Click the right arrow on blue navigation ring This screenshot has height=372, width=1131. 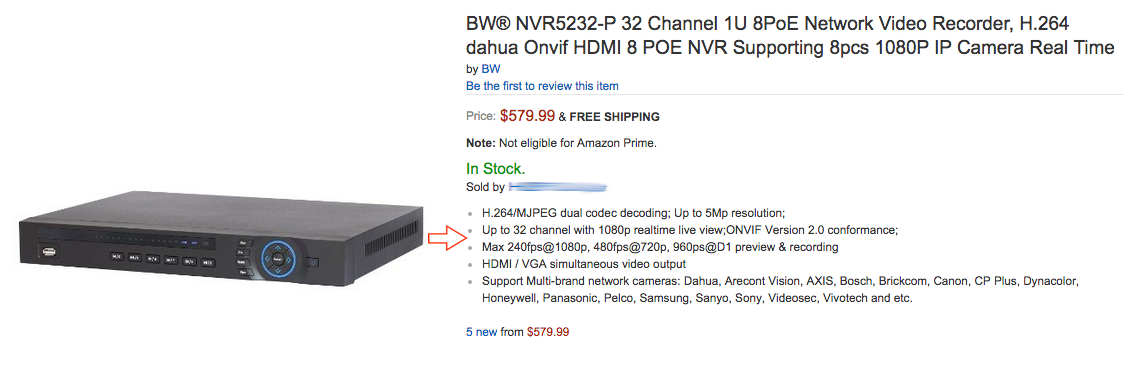pyautogui.click(x=289, y=260)
